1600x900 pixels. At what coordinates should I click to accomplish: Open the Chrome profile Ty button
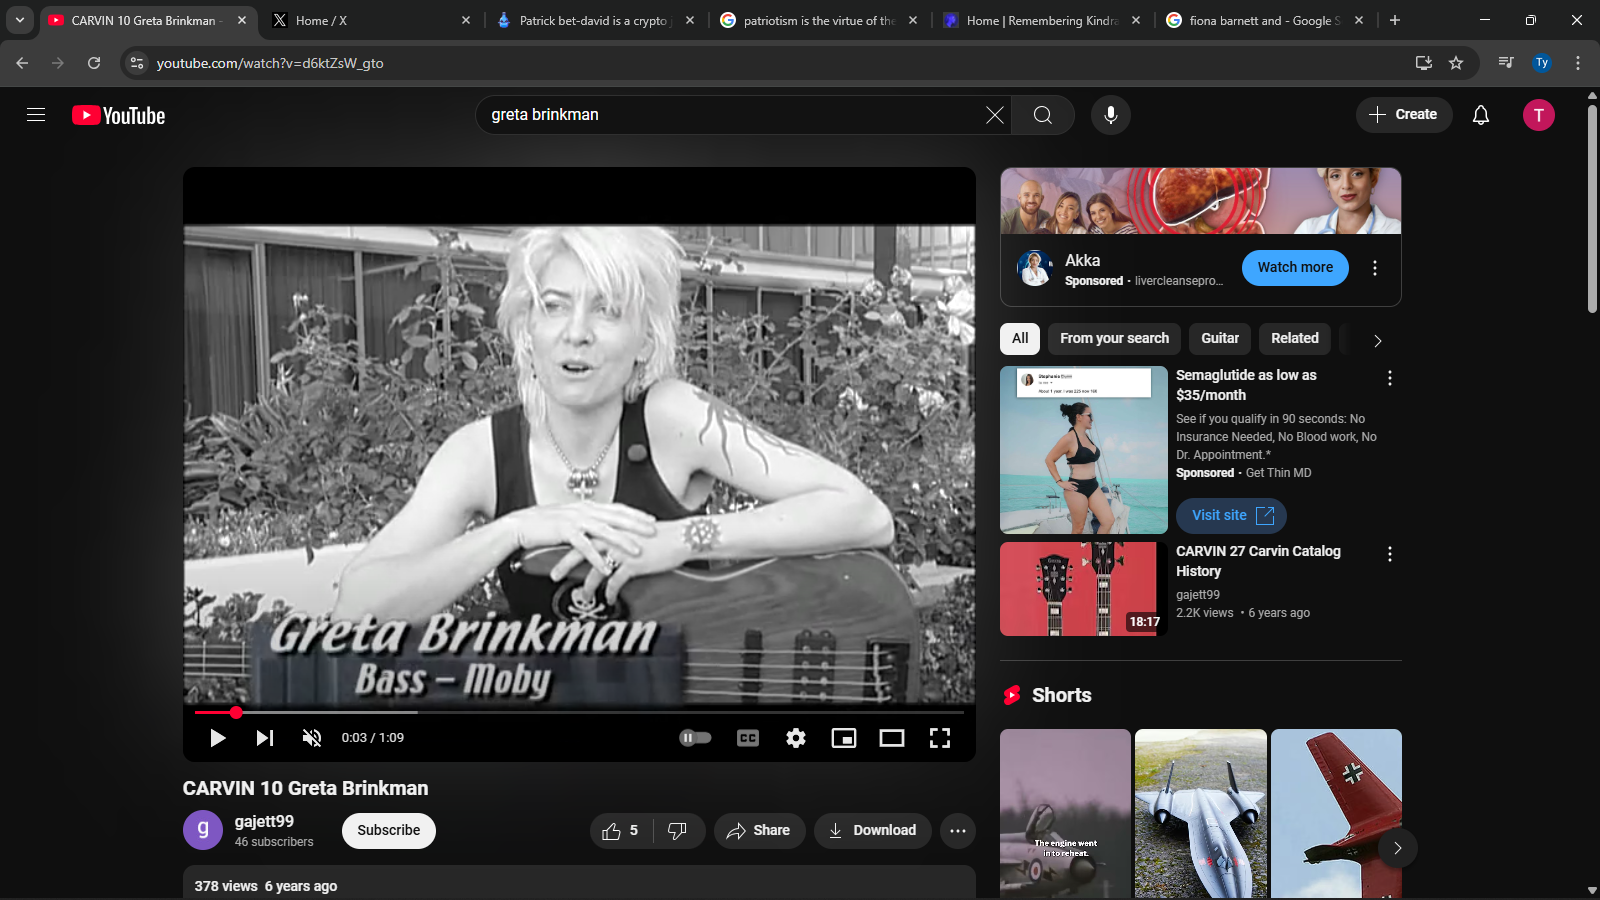[x=1542, y=63]
